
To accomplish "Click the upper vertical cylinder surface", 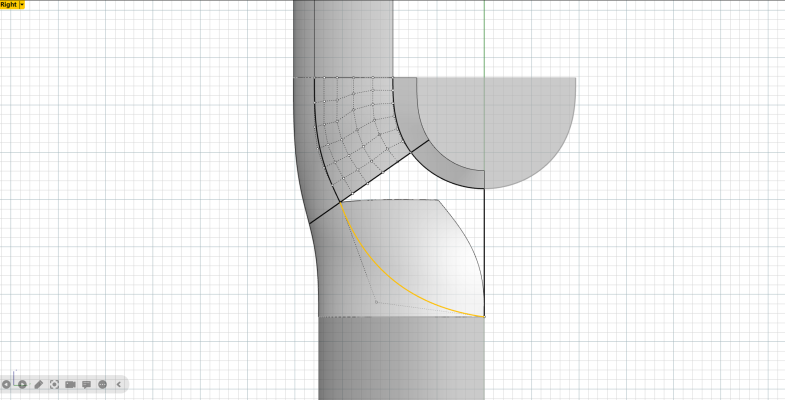I will click(x=350, y=35).
